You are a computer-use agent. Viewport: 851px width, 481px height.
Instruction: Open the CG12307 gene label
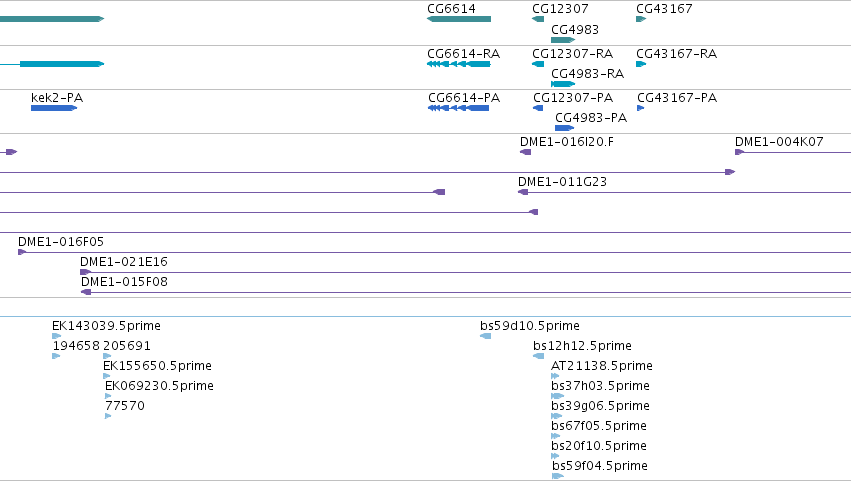point(560,9)
